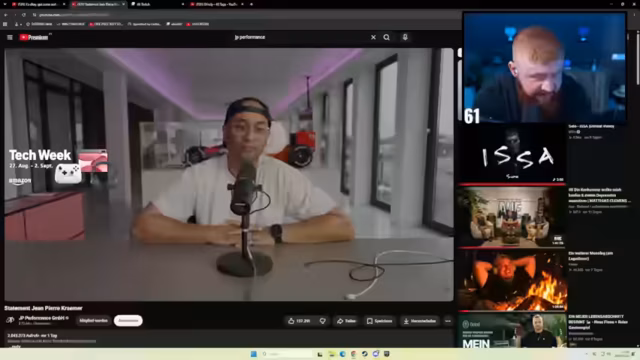Click the Mitglied werden button
Image resolution: width=640 pixels, height=360 pixels.
click(x=93, y=320)
